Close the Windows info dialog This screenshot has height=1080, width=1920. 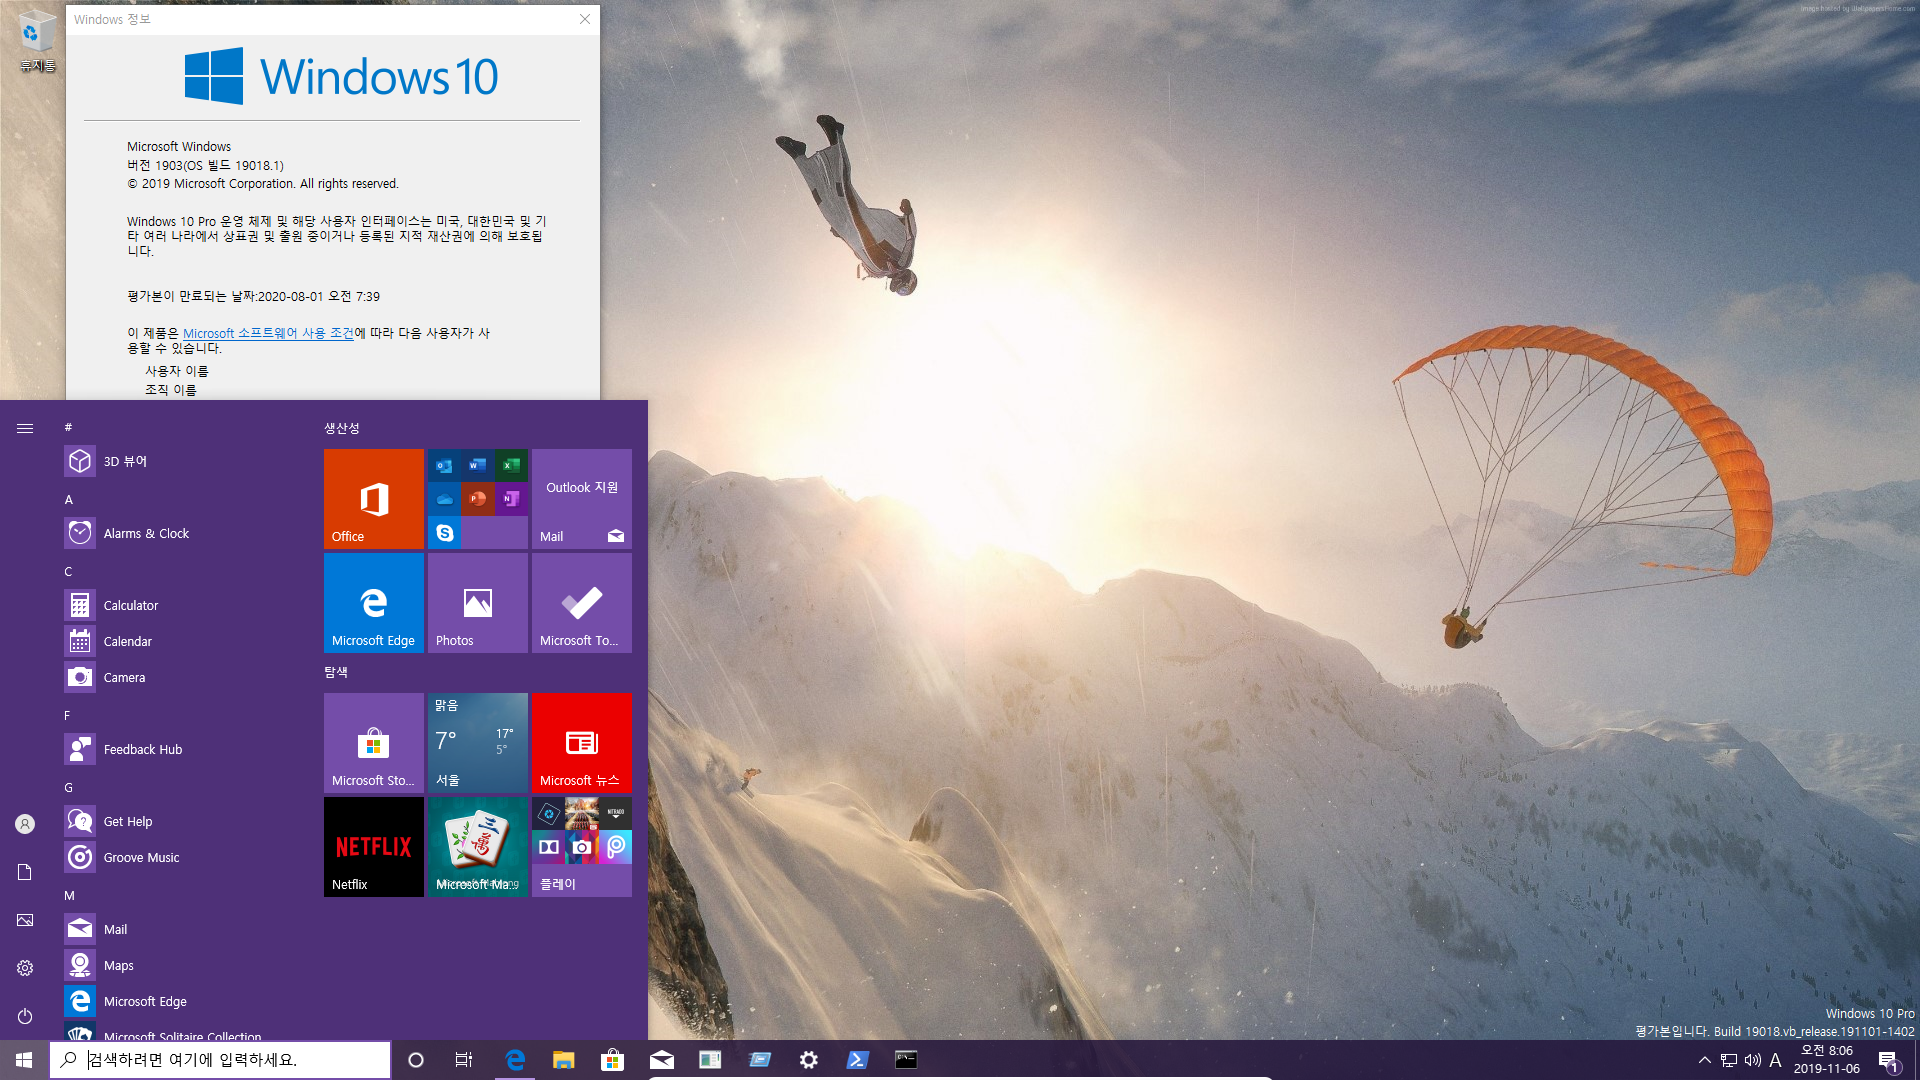pos(585,19)
